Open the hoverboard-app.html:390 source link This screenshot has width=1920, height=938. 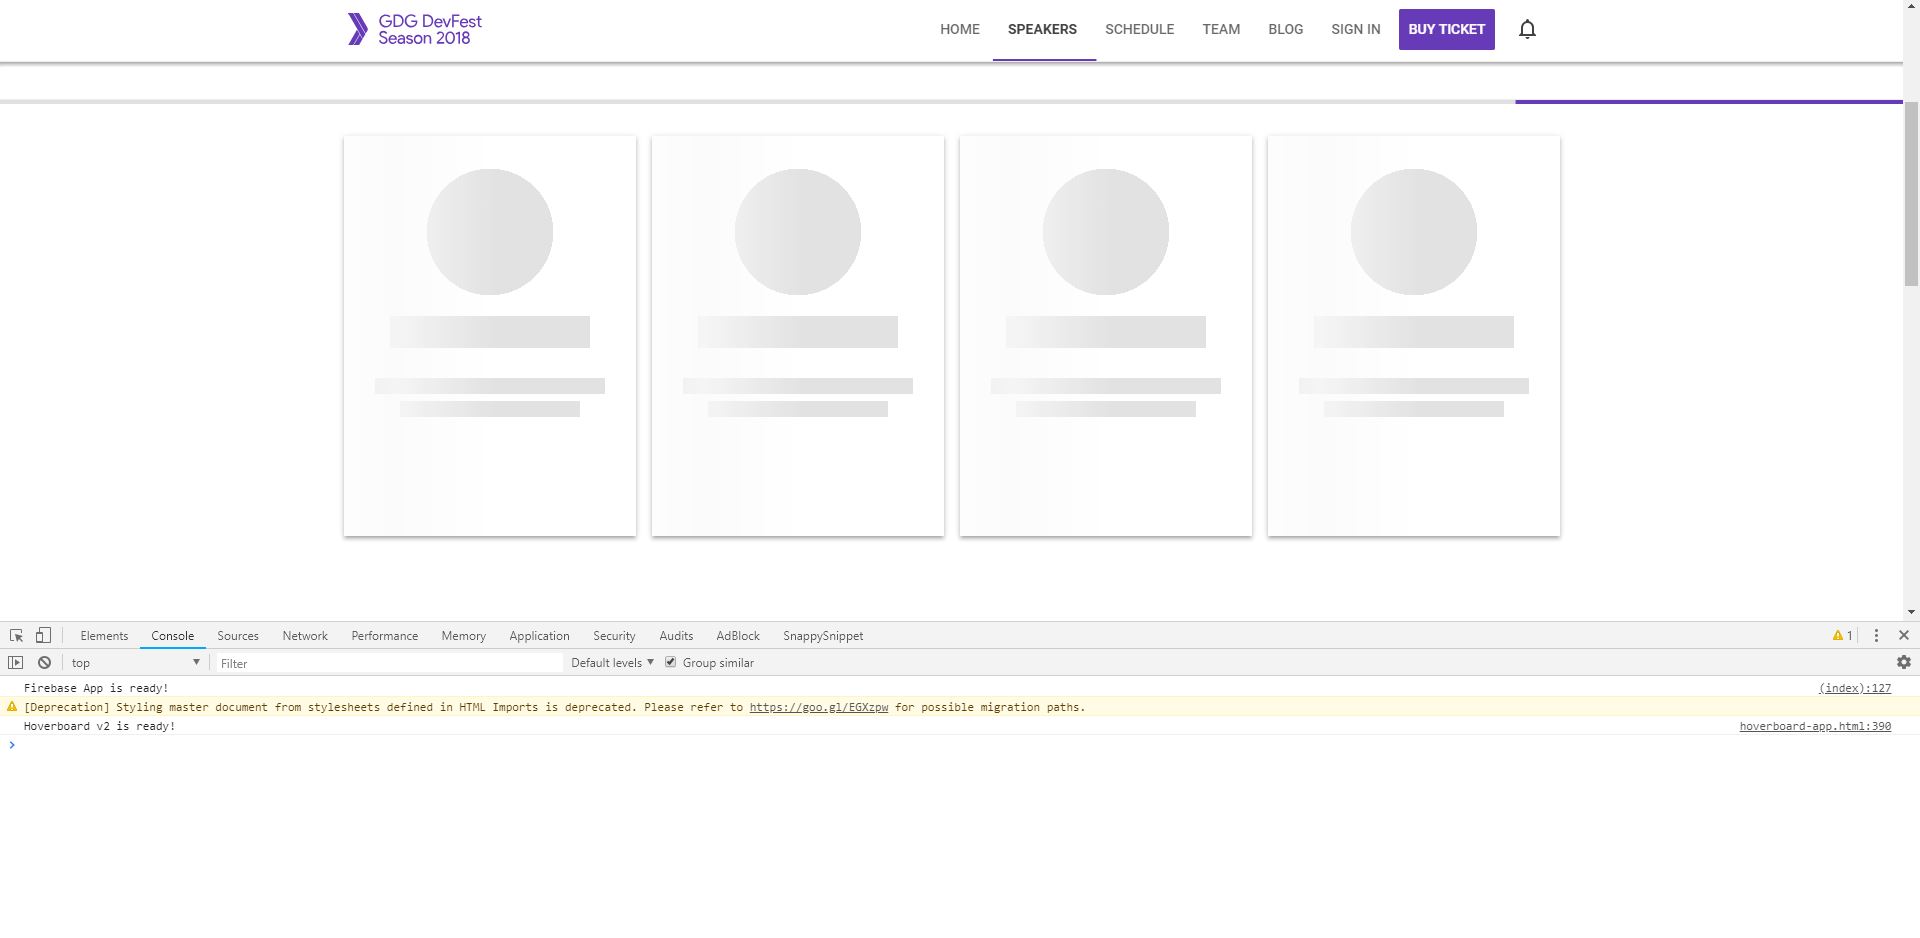1813,726
